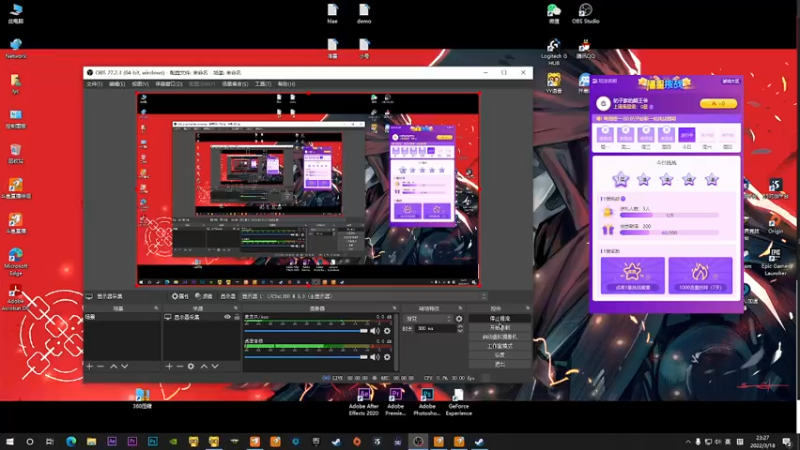Open the scene transition settings gear

459,319
